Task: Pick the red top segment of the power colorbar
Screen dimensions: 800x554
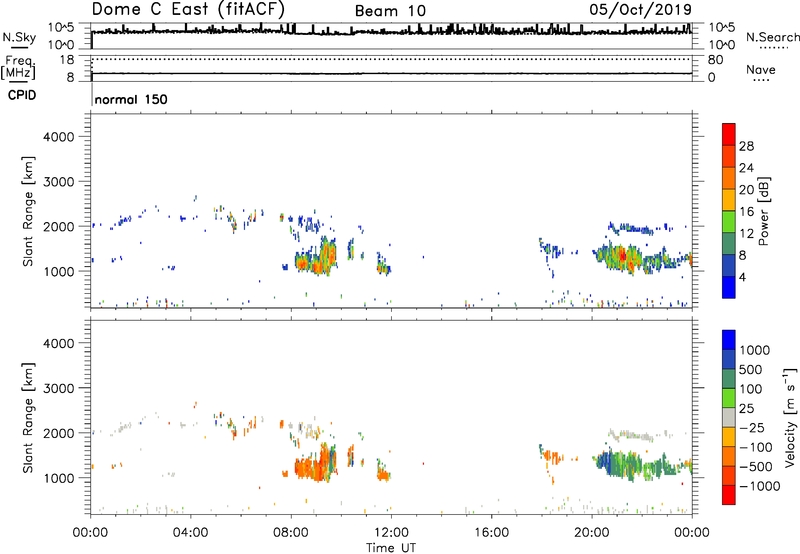Action: point(729,134)
